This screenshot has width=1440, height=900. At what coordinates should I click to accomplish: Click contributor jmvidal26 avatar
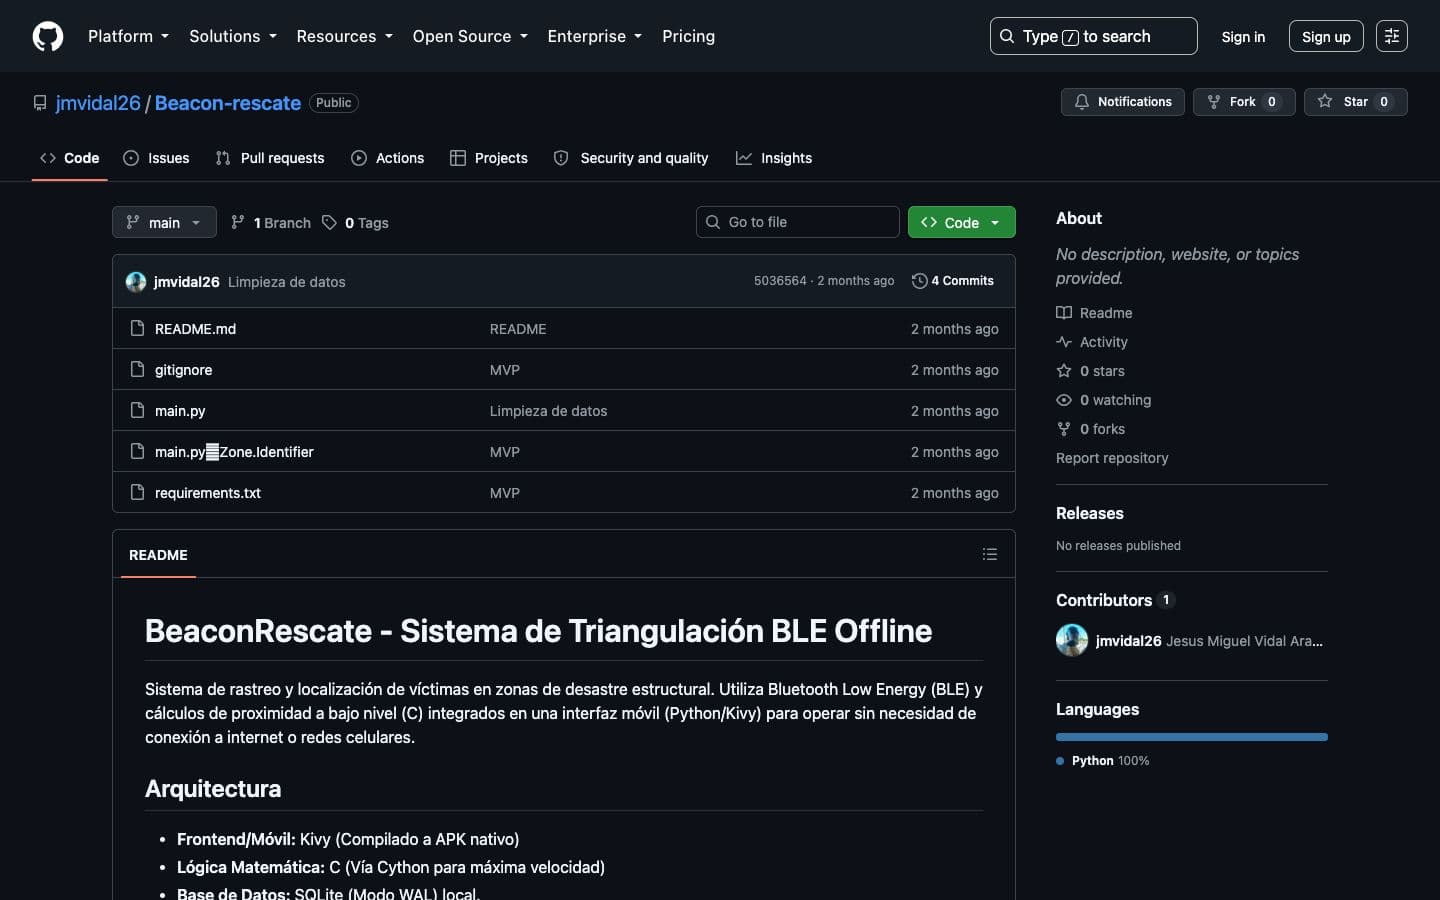click(x=1072, y=640)
